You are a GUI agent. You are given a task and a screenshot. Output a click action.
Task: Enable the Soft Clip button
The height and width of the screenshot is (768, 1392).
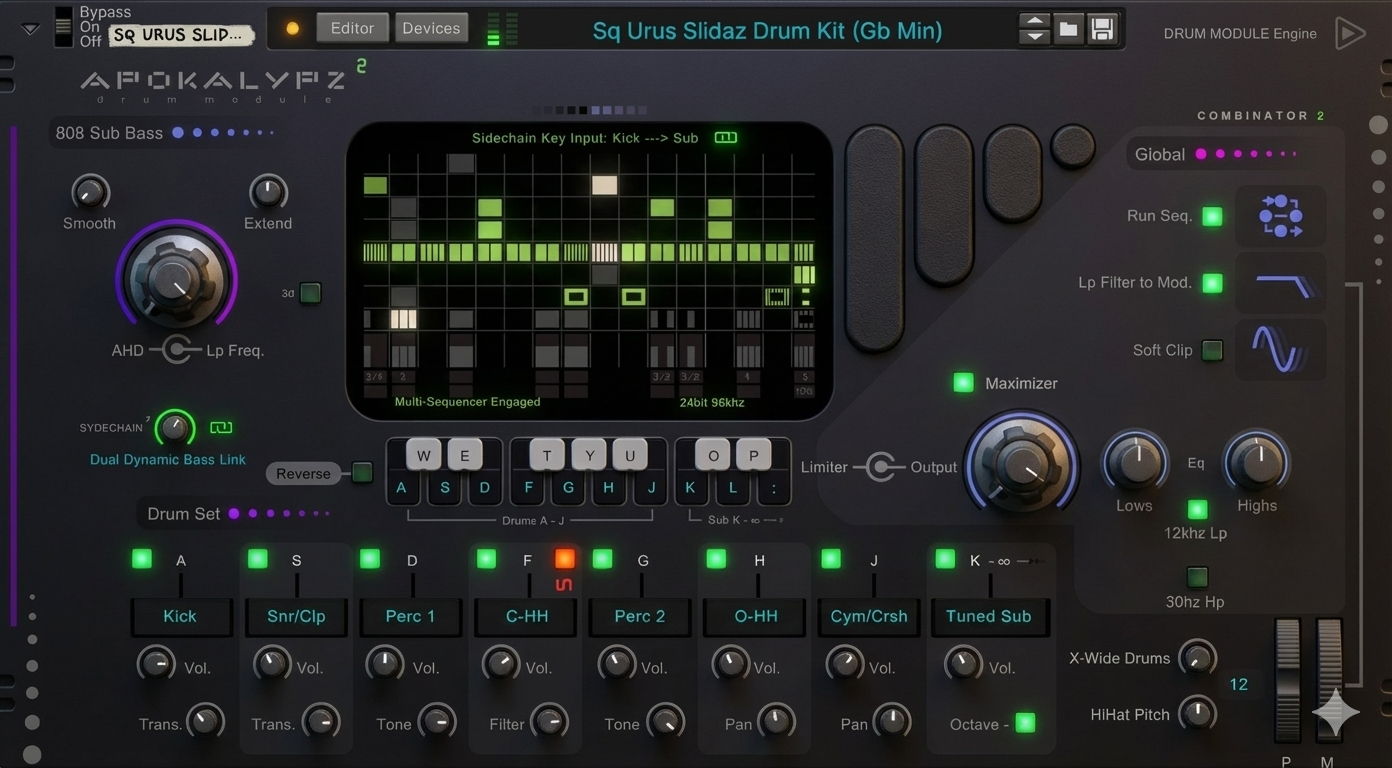1212,350
